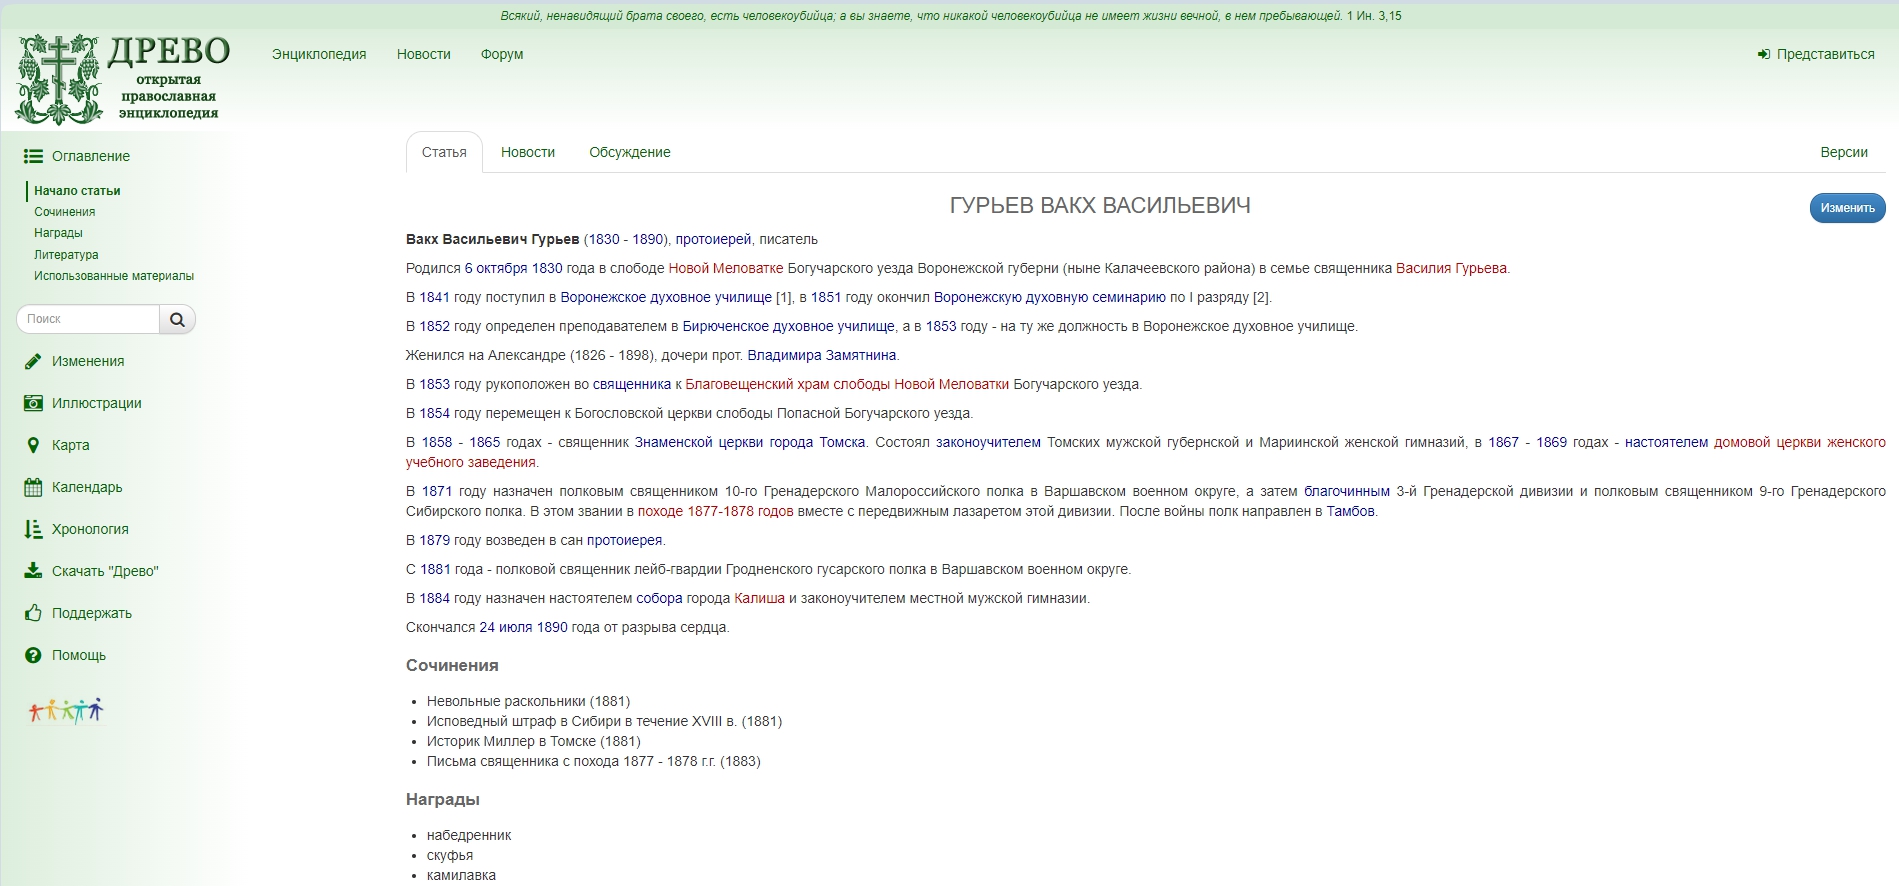The width and height of the screenshot is (1899, 886).
Task: Open the Иллюстрации sidebar link
Action: [x=97, y=403]
